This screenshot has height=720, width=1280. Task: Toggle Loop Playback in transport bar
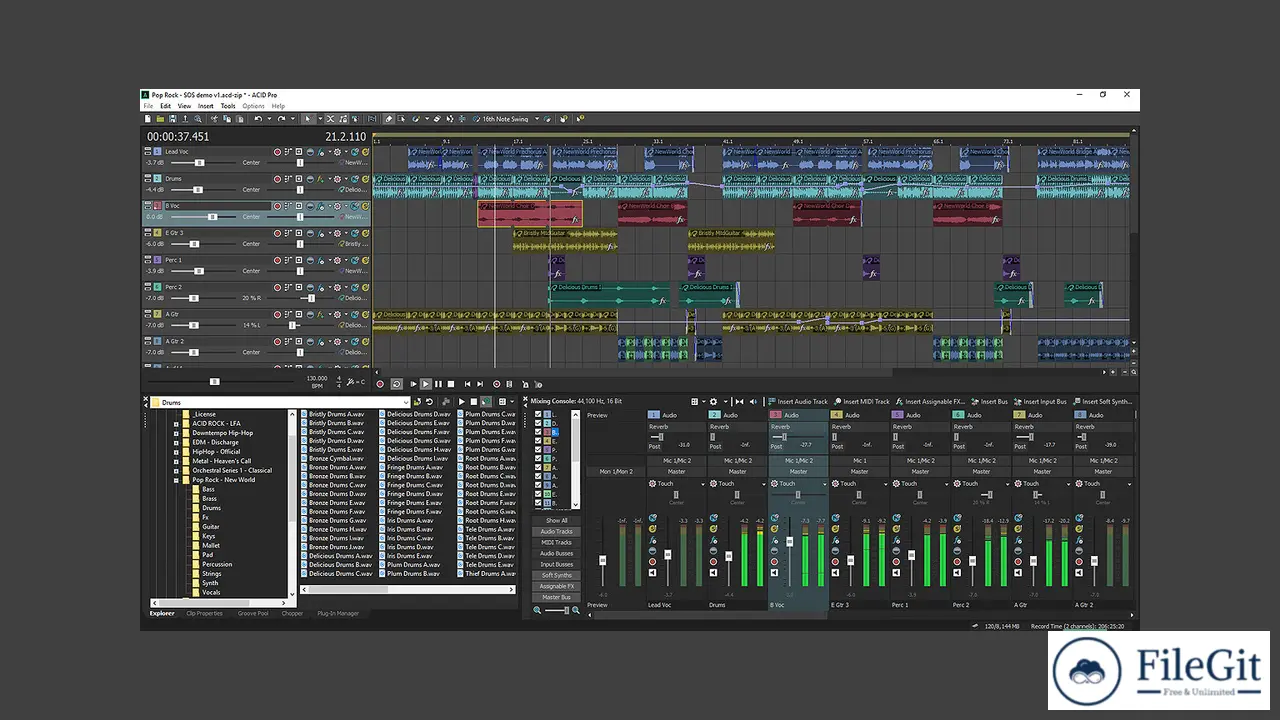click(397, 384)
